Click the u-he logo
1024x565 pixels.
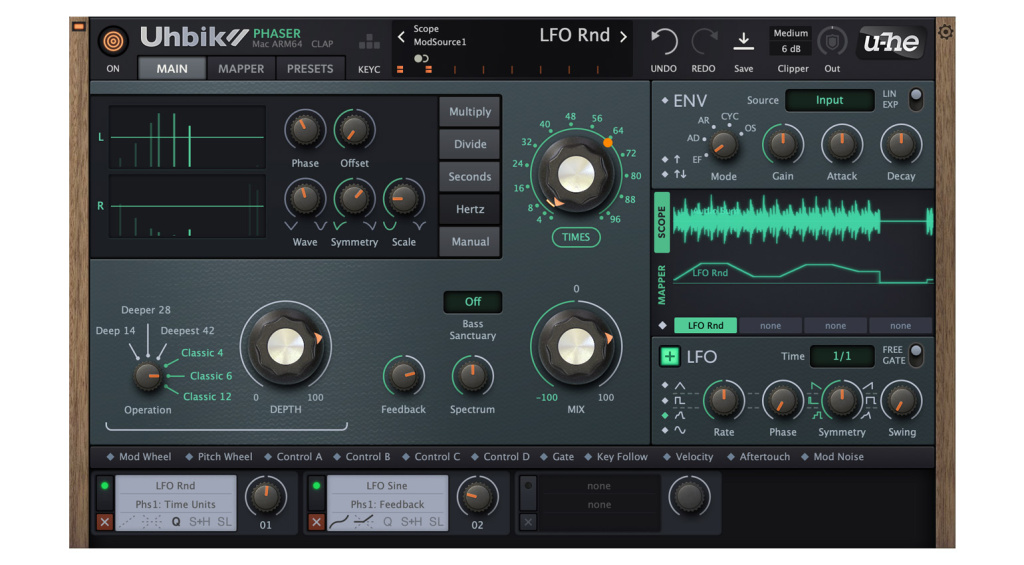point(891,42)
